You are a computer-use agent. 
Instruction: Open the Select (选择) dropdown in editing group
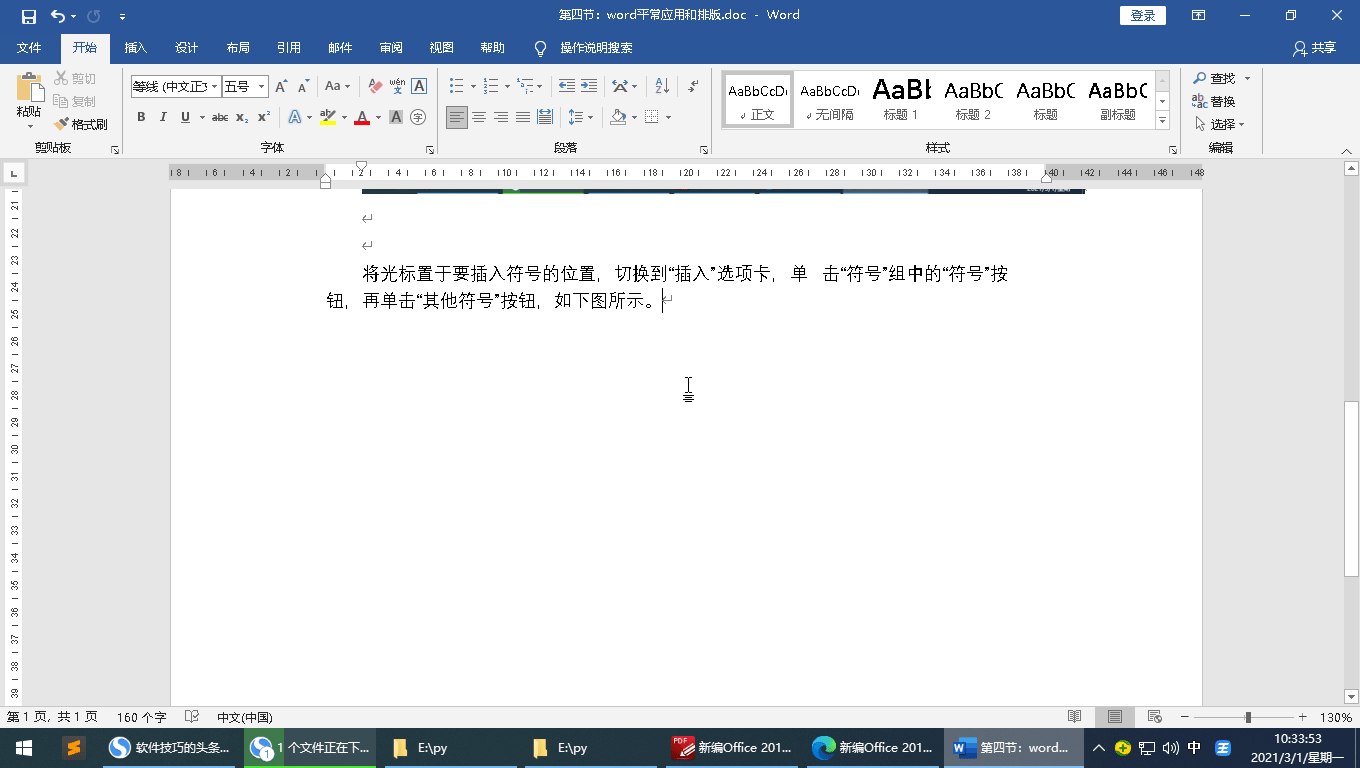coord(1220,124)
